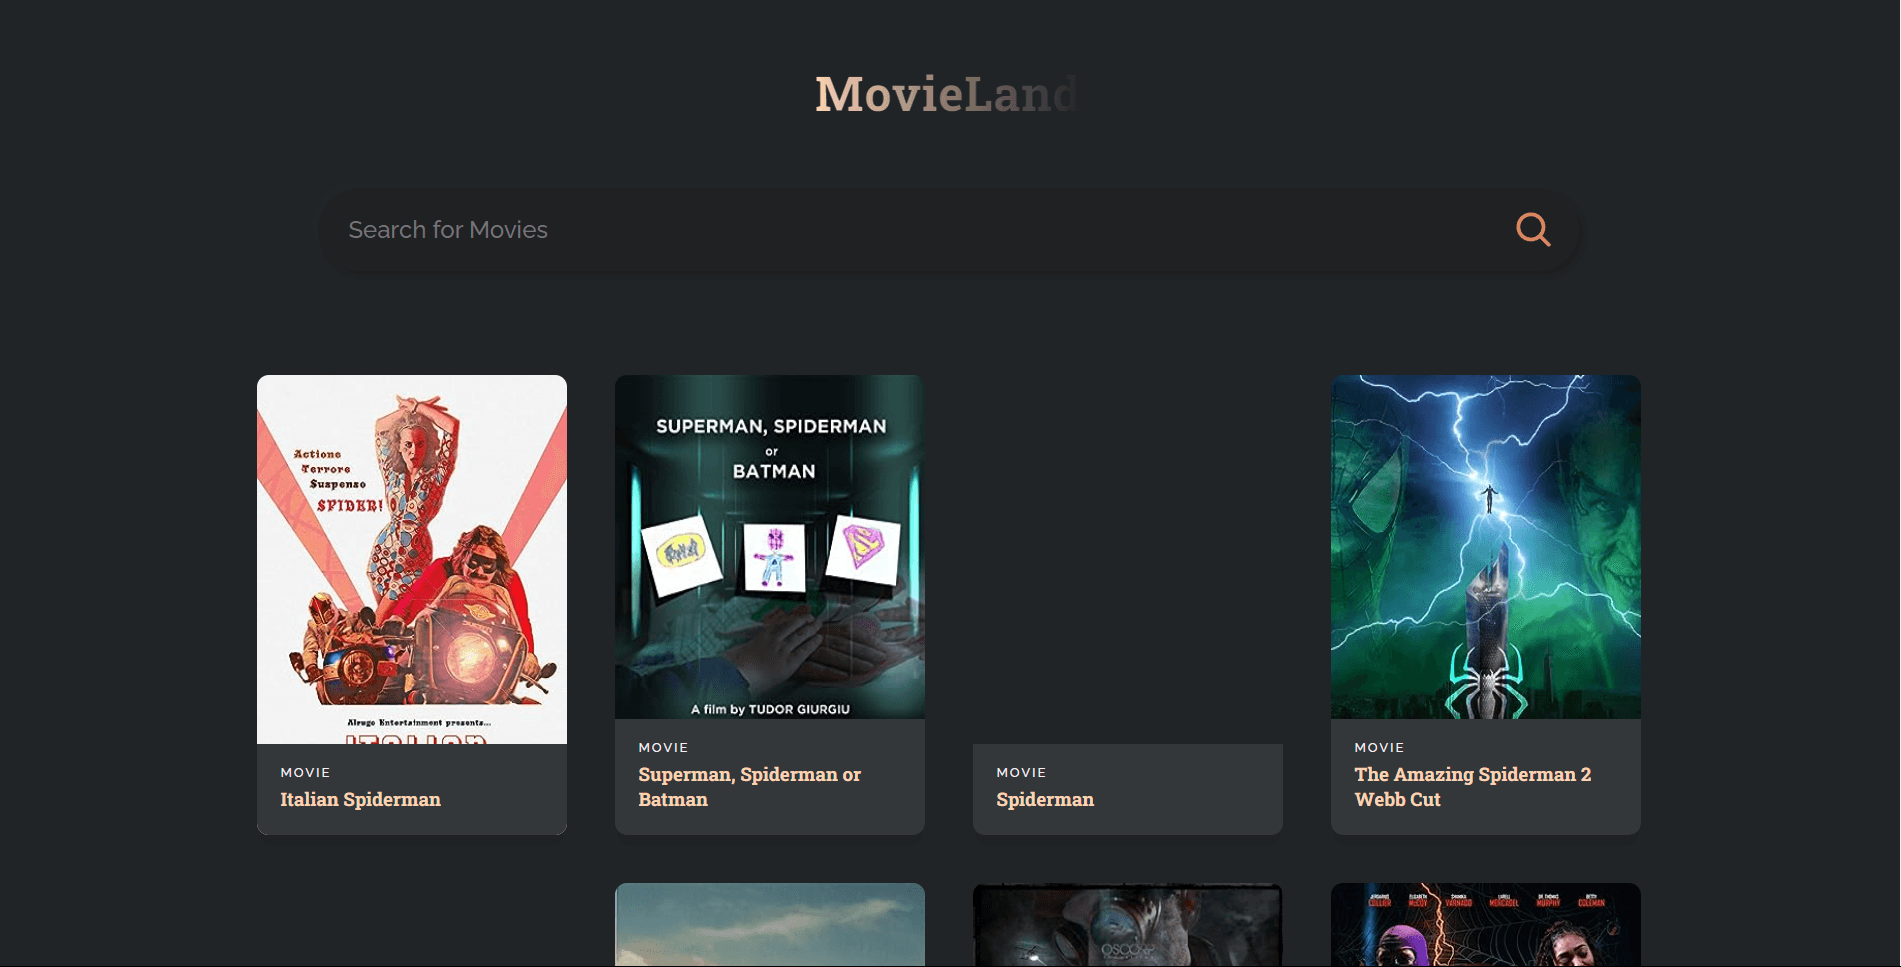Viewport: 1901px width, 967px height.
Task: Click the search bar's magnifier to submit search
Action: [x=1533, y=229]
